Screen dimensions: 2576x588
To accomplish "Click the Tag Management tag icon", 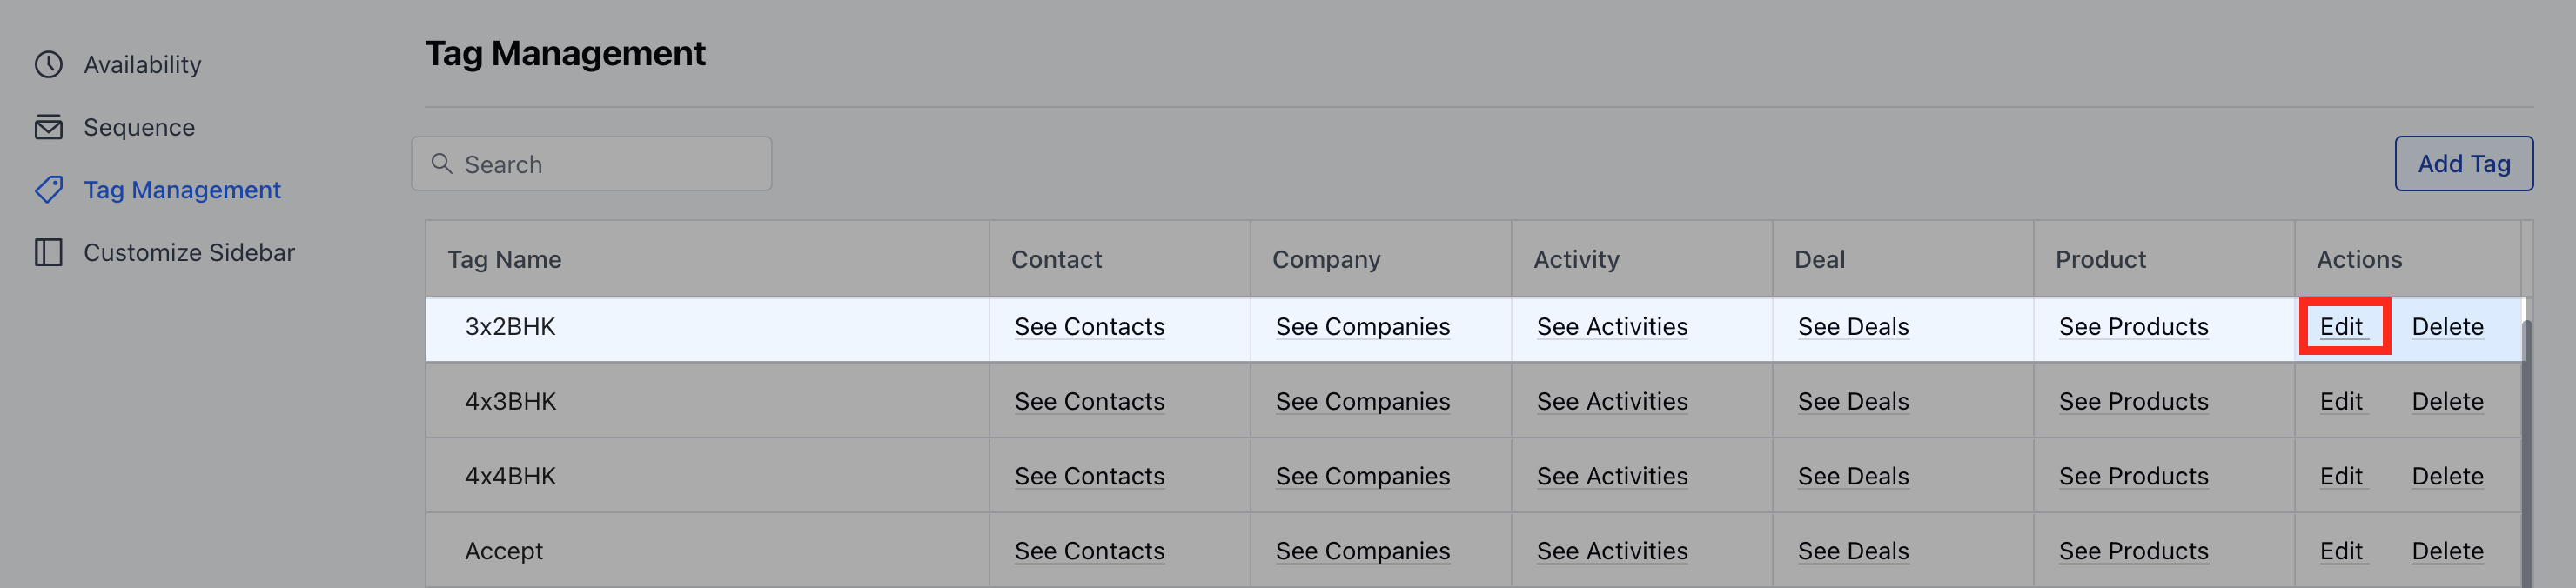I will (48, 190).
